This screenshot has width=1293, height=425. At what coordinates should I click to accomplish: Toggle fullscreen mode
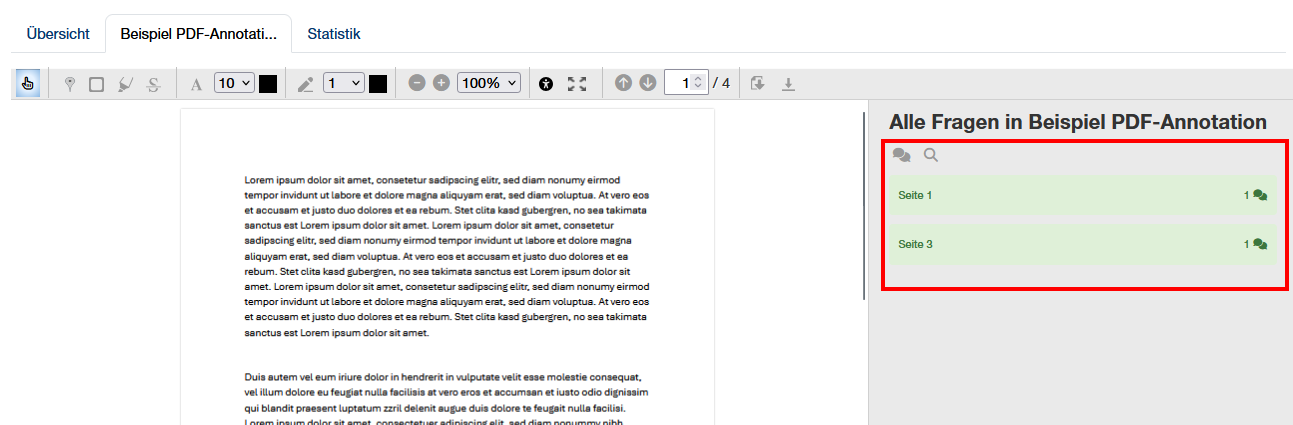click(576, 84)
